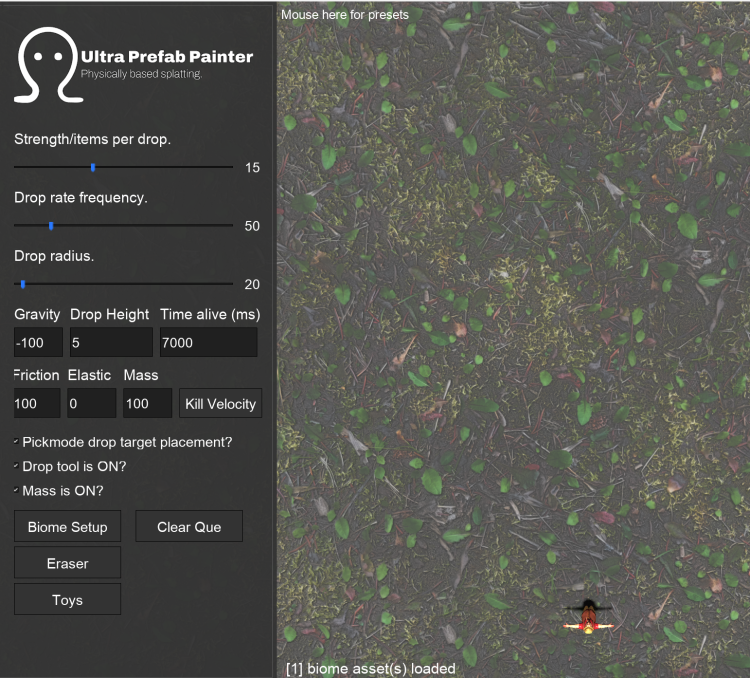Select the Drop Height value box
The image size is (750, 678).
[110, 343]
